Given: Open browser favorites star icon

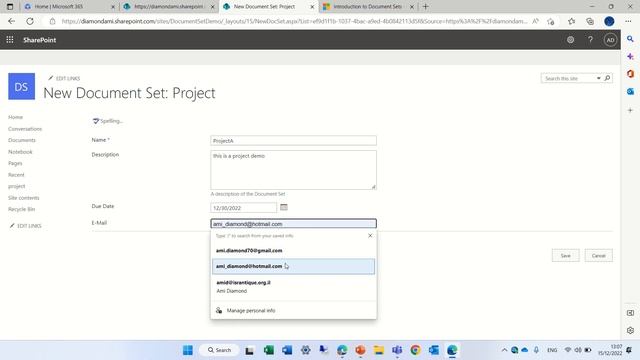Looking at the screenshot, I should (x=571, y=21).
